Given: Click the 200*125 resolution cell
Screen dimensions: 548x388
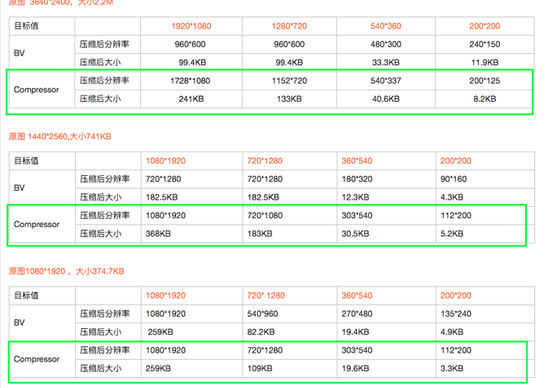Looking at the screenshot, I should pos(485,81).
